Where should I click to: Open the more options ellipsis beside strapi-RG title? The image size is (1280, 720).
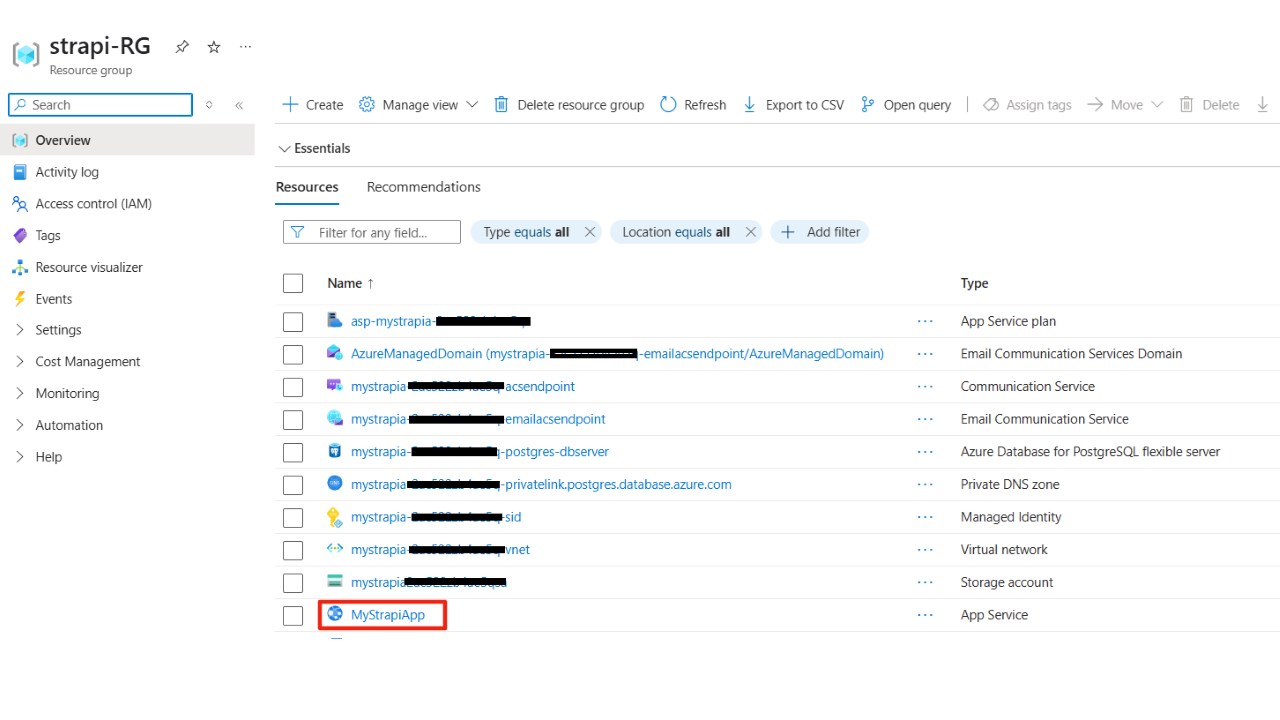[x=246, y=47]
